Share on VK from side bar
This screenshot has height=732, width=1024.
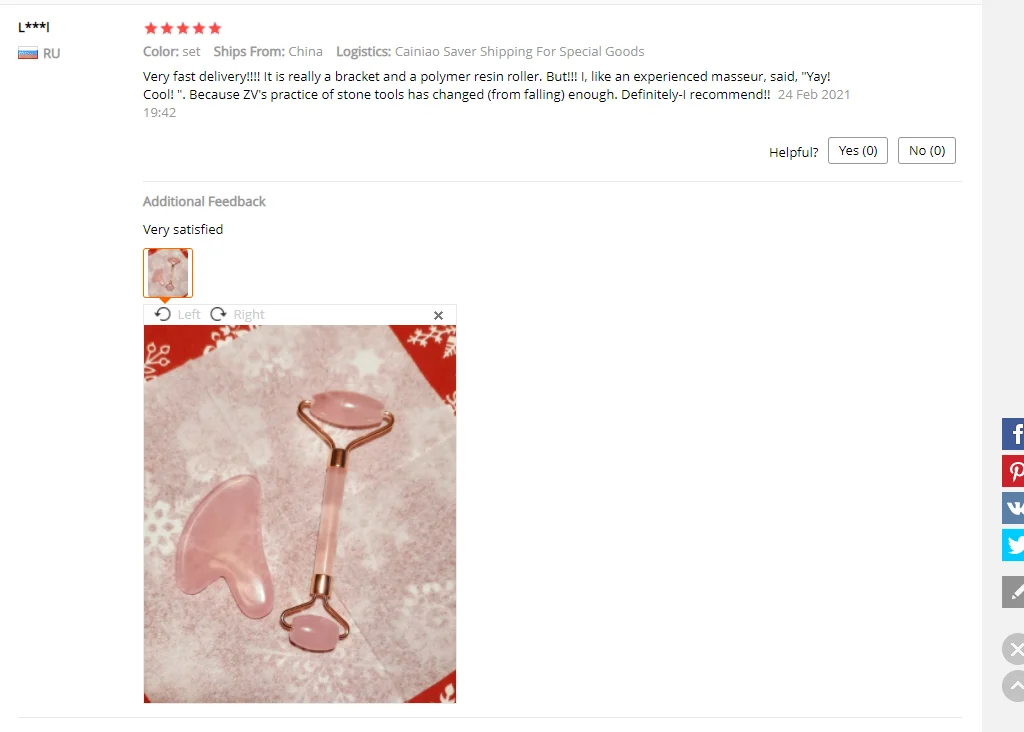pos(1013,508)
